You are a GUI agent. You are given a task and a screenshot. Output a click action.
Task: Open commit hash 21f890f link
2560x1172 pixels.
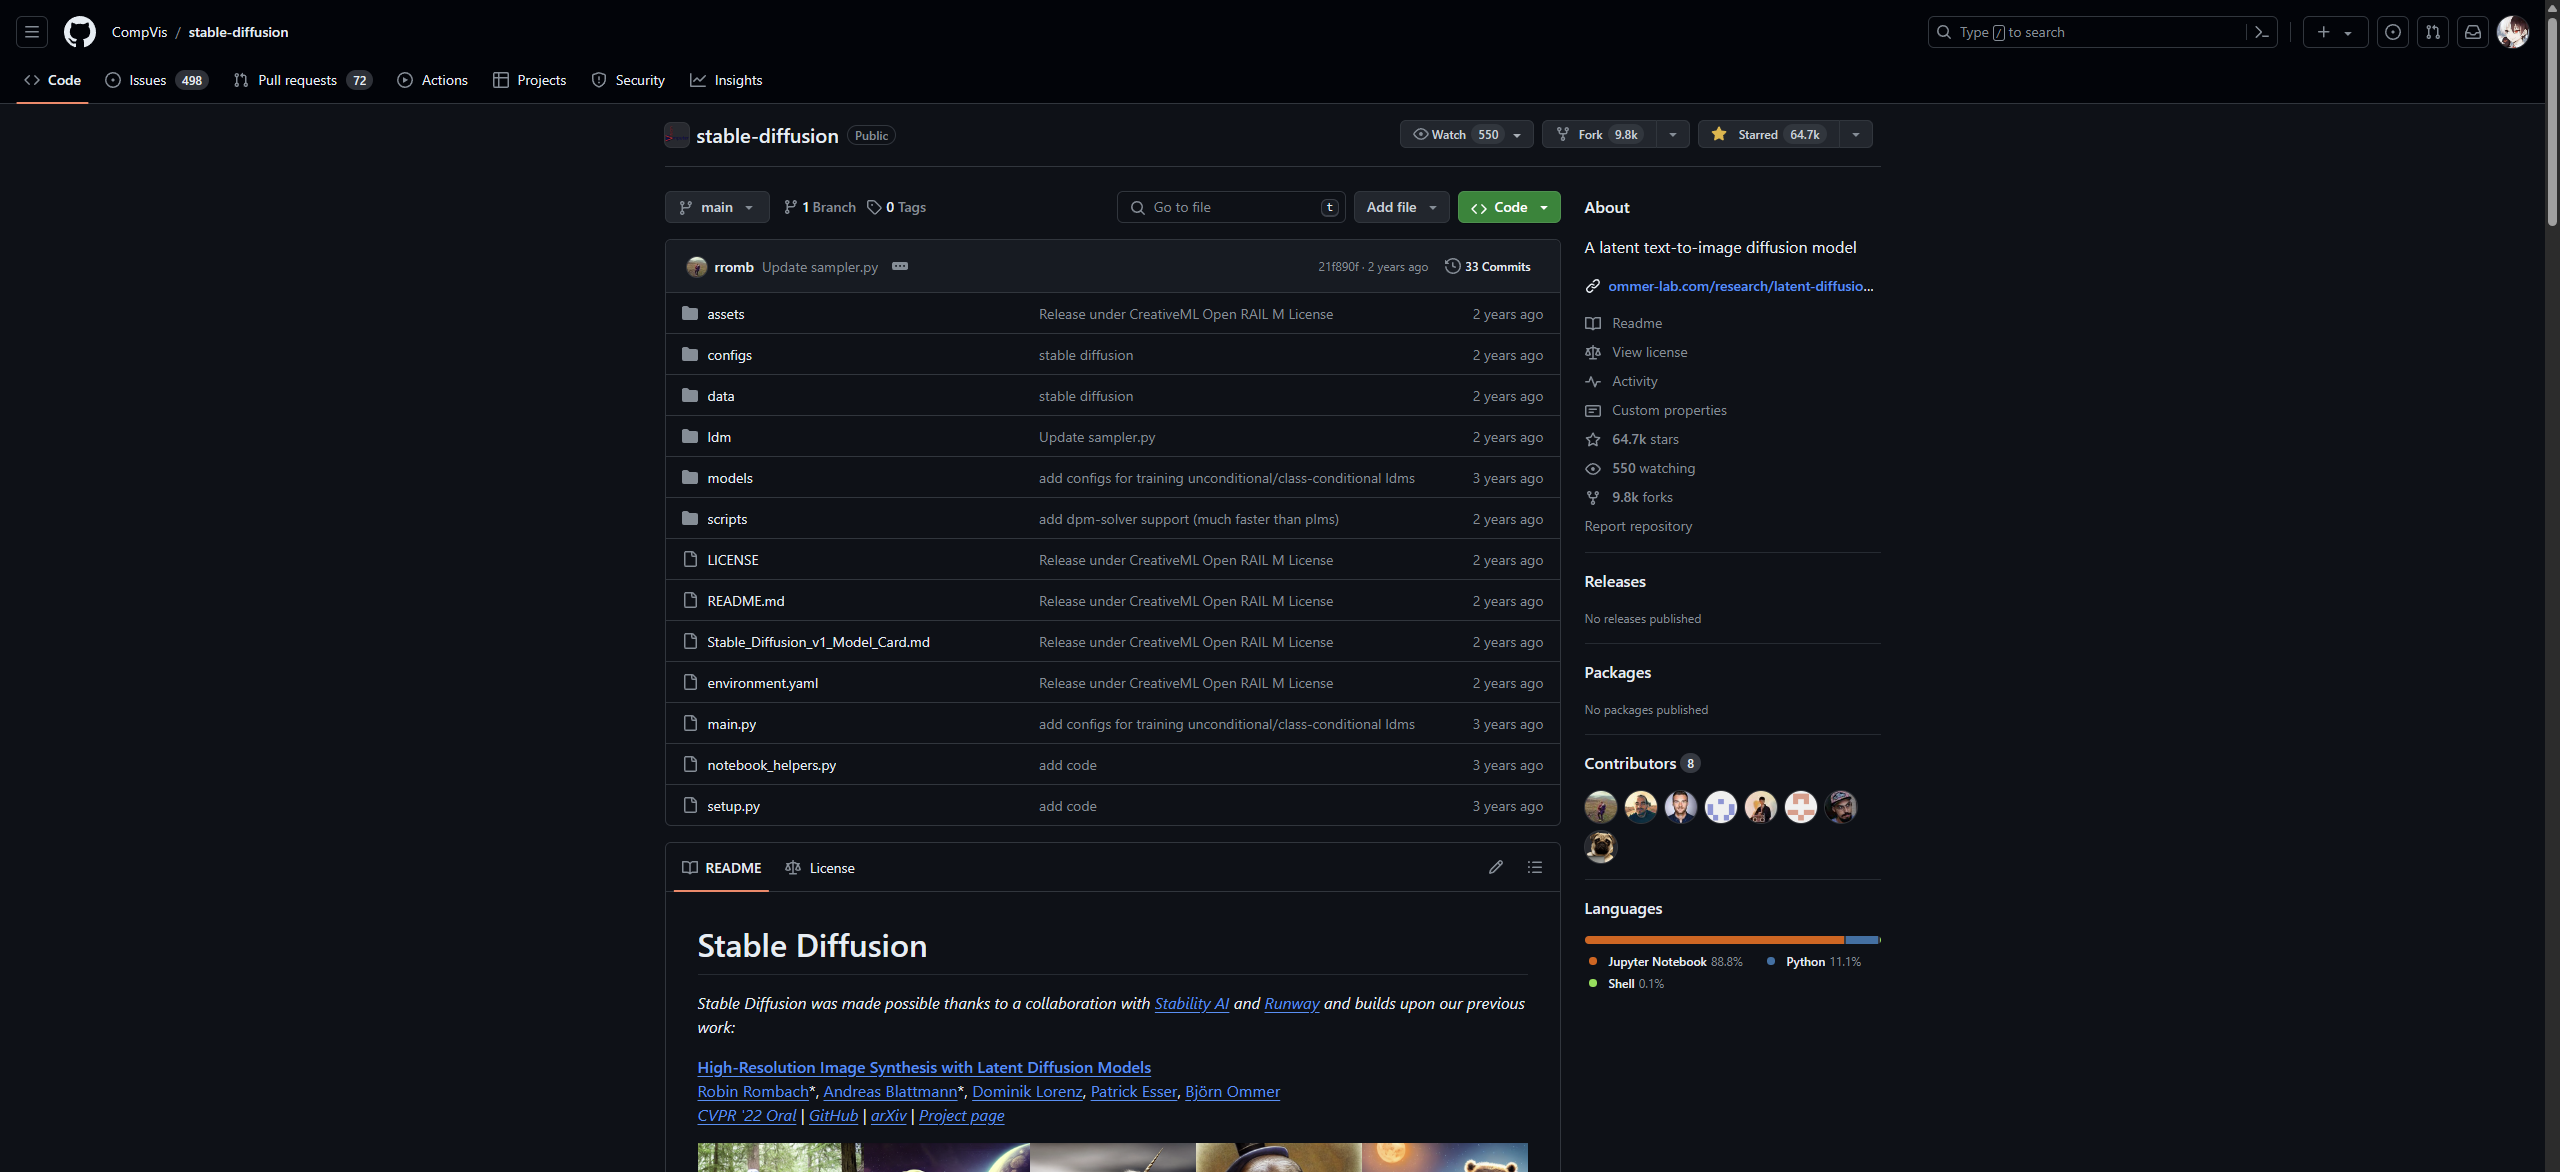coord(1338,267)
